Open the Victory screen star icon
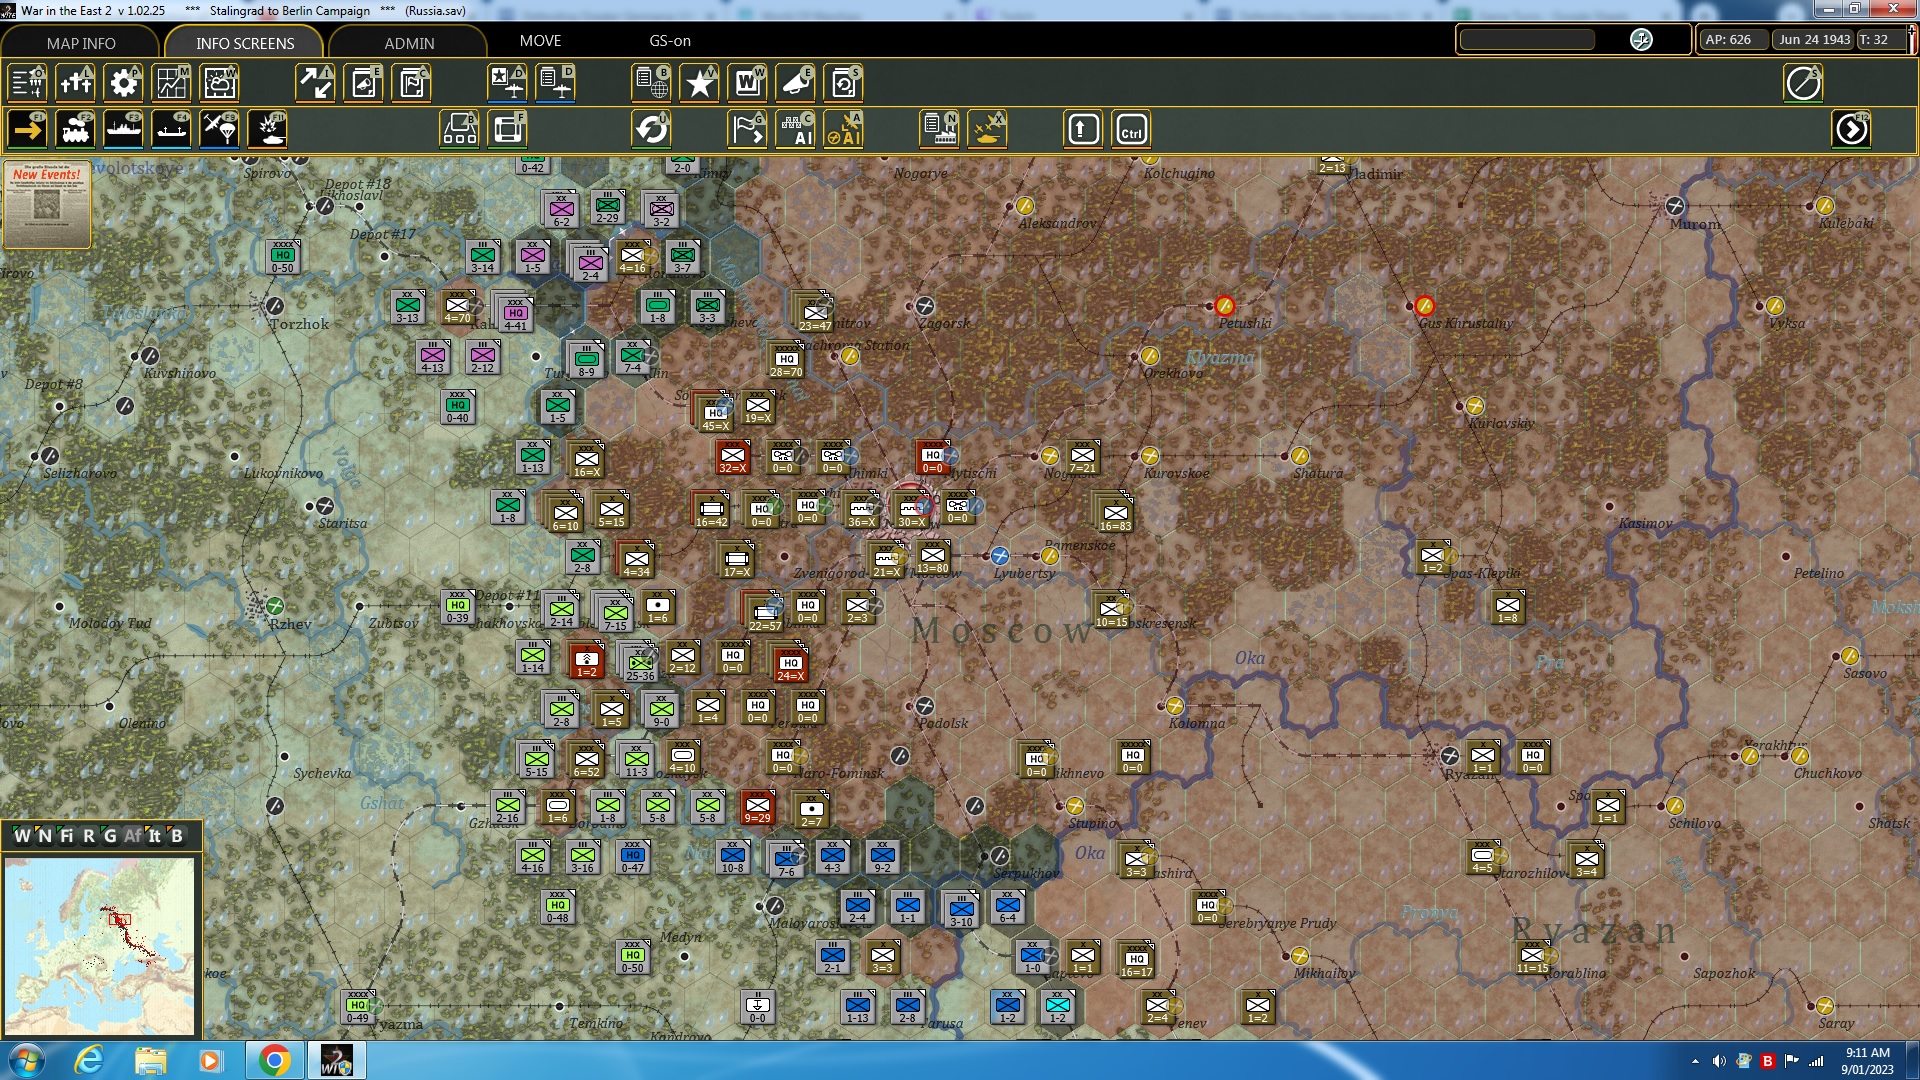 (699, 83)
